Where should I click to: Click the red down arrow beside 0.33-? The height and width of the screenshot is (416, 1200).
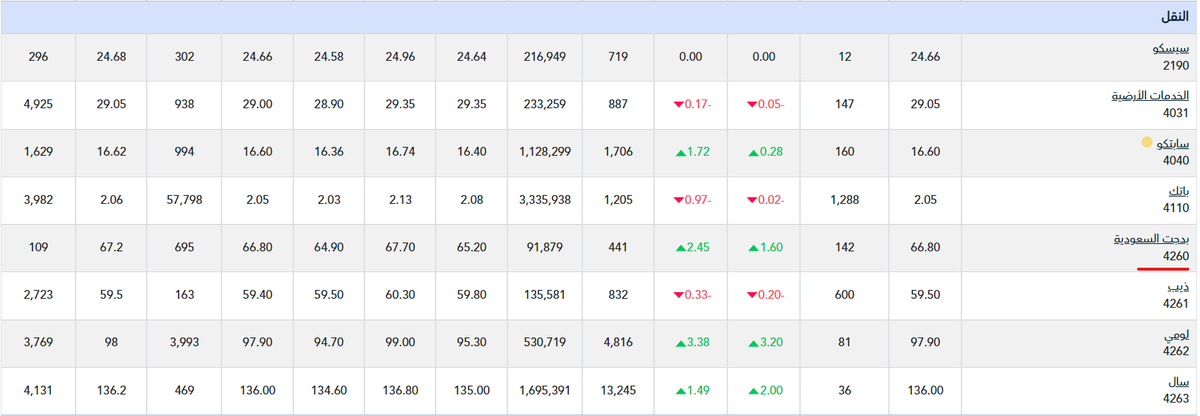pos(678,296)
